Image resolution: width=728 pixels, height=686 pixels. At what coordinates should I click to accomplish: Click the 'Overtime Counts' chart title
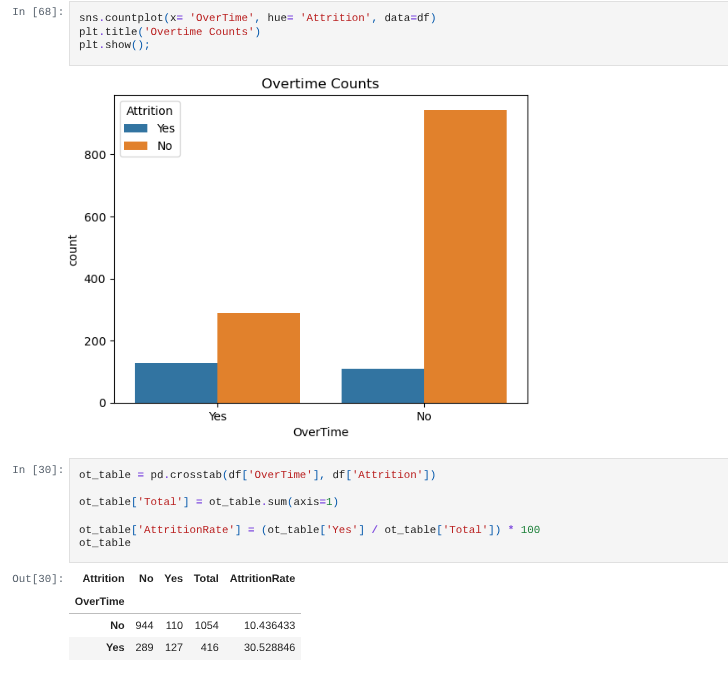tap(320, 84)
